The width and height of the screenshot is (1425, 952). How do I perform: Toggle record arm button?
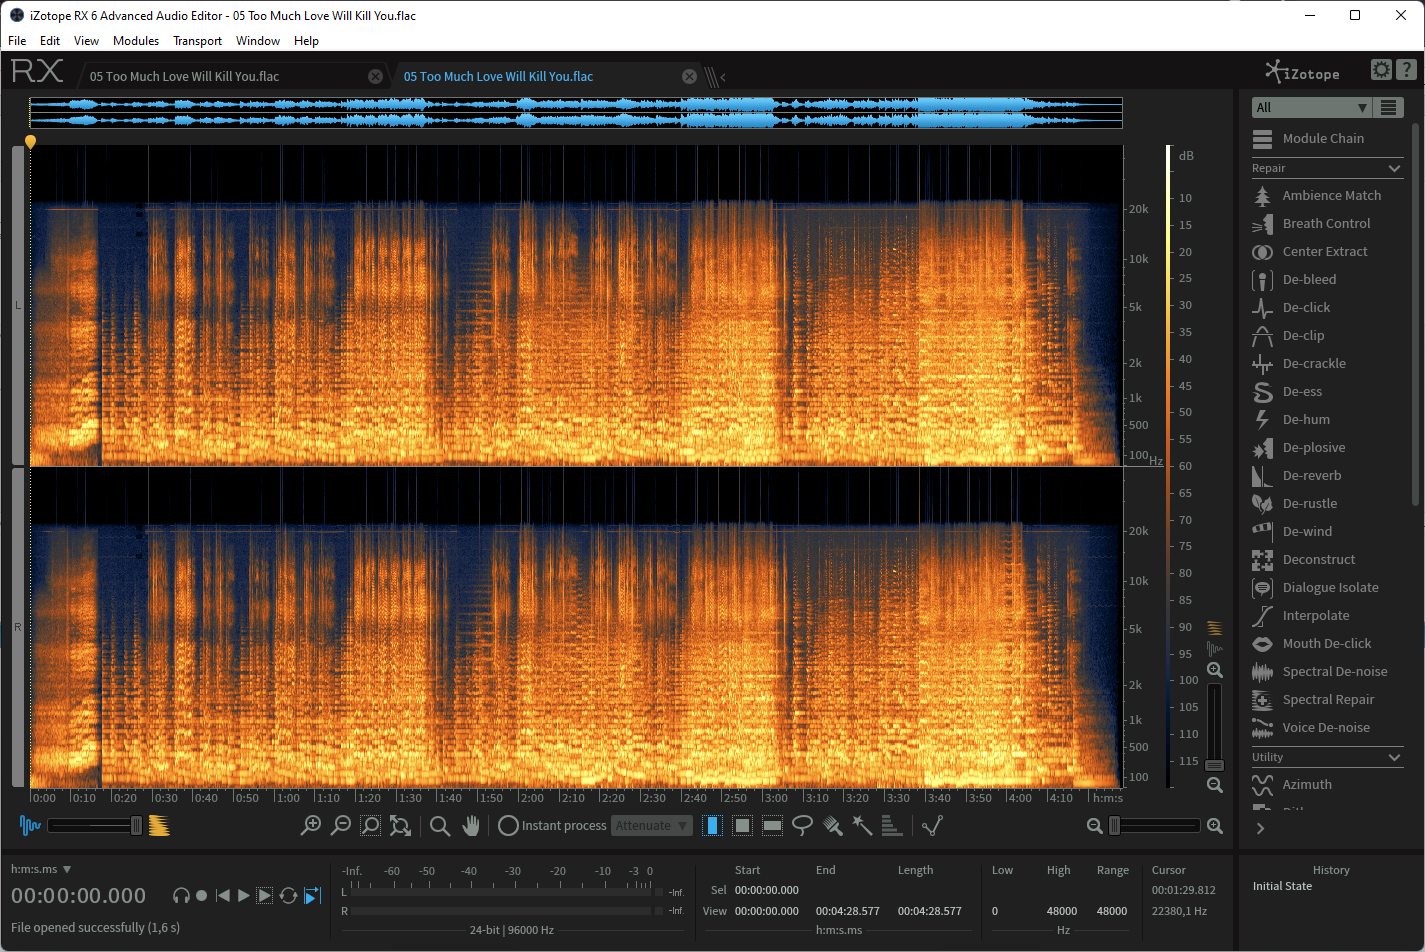click(201, 896)
